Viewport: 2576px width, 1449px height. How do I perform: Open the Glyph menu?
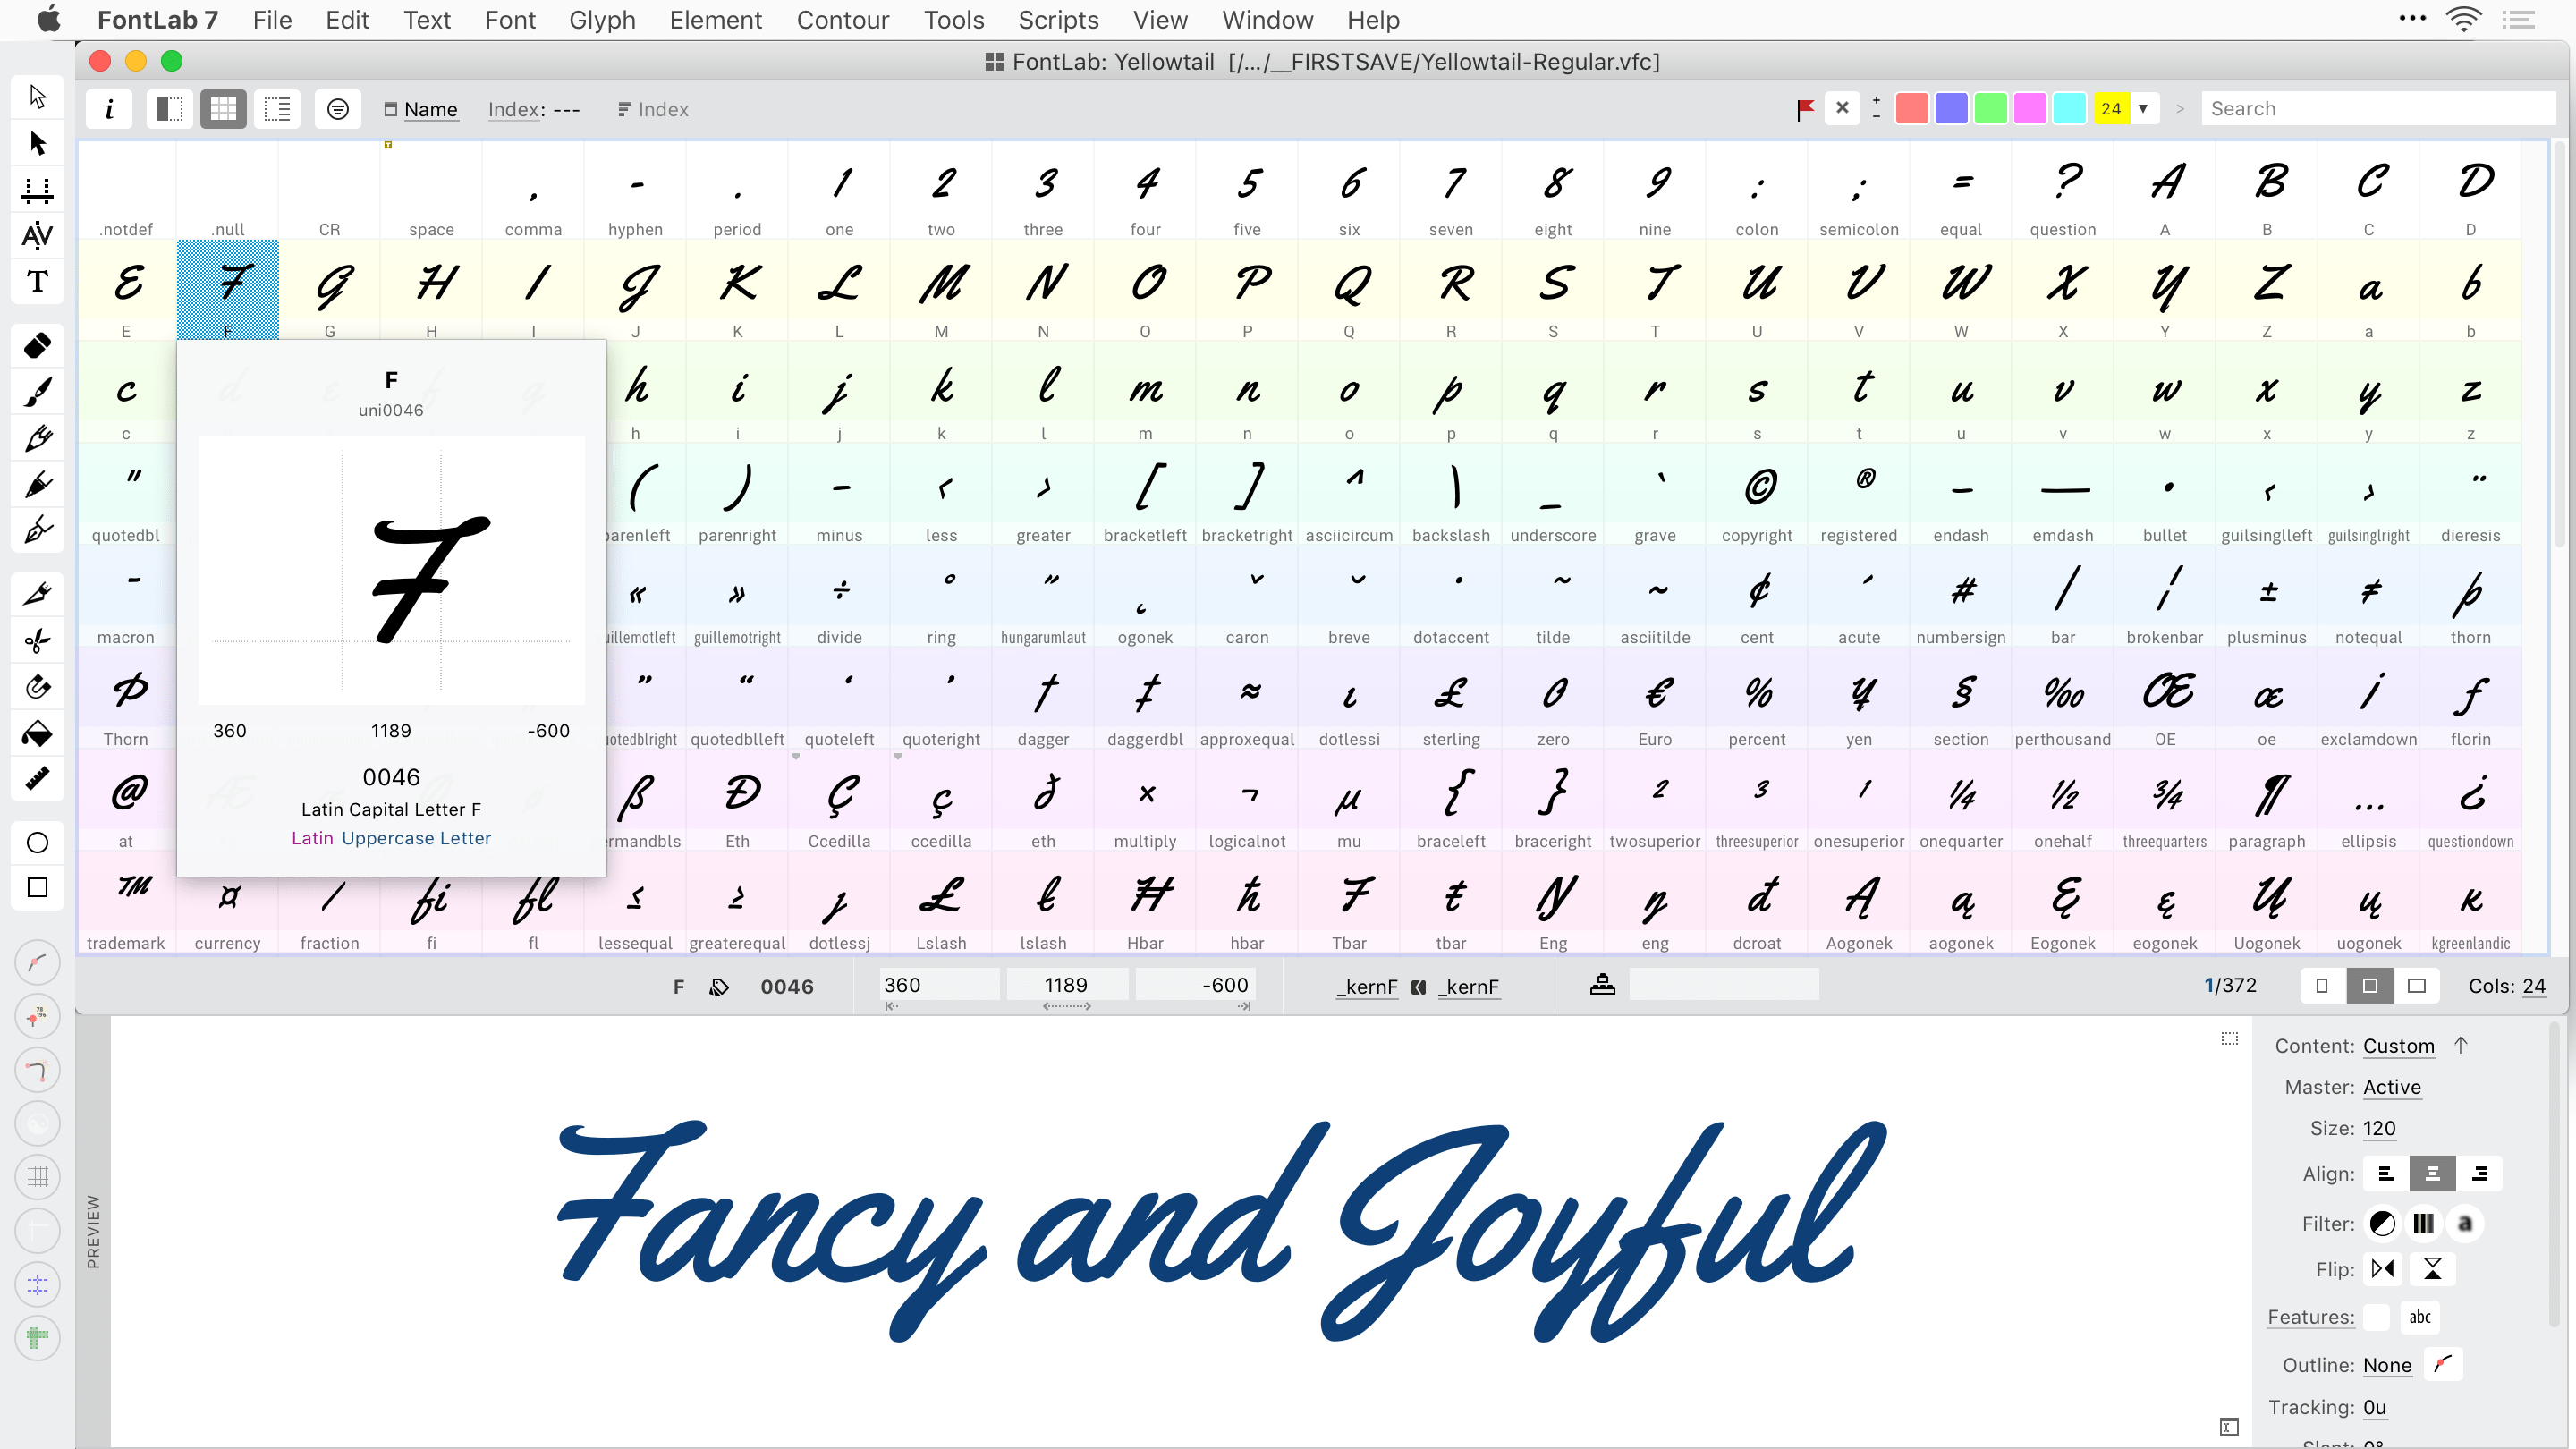602,20
